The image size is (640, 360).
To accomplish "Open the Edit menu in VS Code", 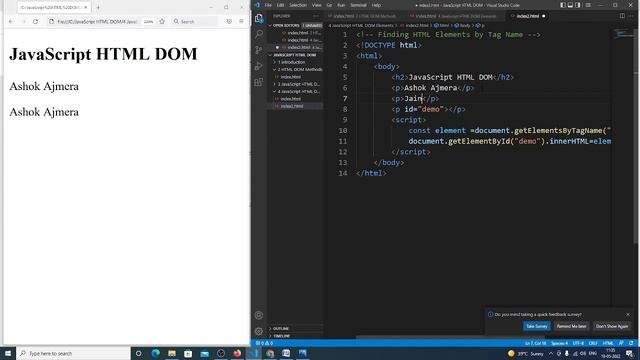I will click(280, 5).
